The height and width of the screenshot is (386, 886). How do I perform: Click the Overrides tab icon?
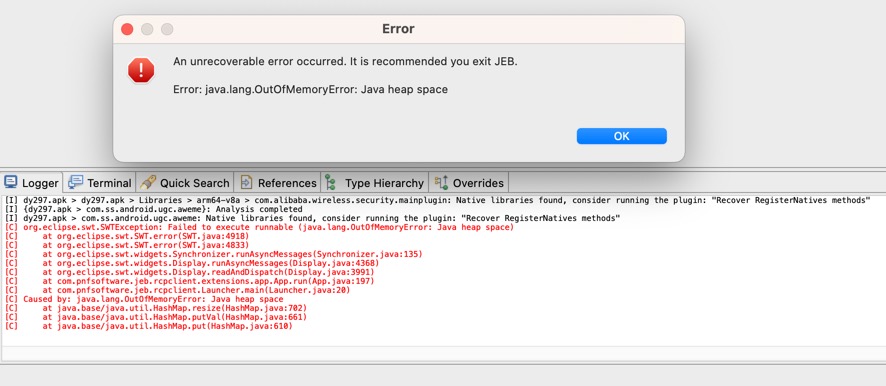441,182
